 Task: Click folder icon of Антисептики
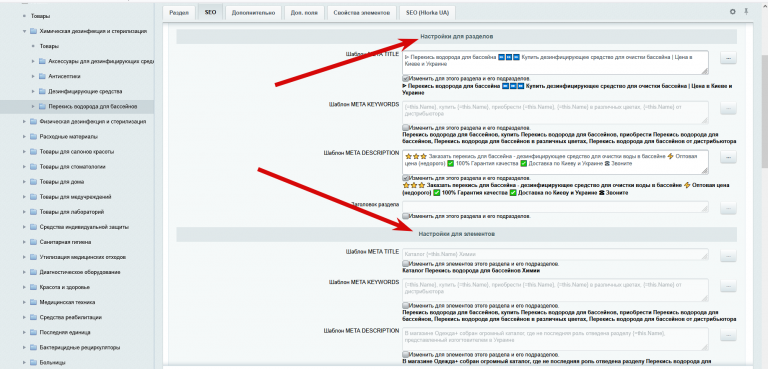click(x=42, y=76)
